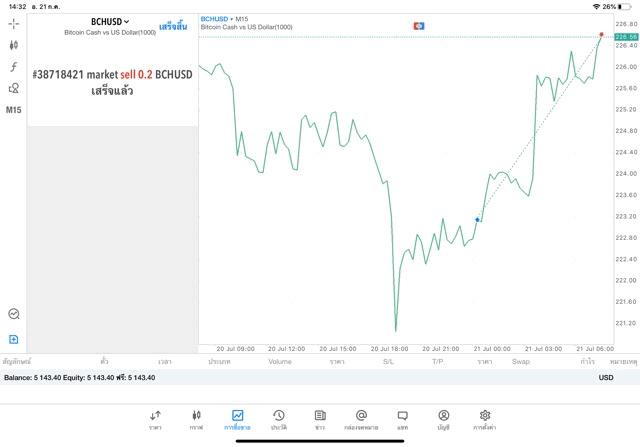Open the account tab with person icon
The image size is (640, 447).
click(444, 420)
